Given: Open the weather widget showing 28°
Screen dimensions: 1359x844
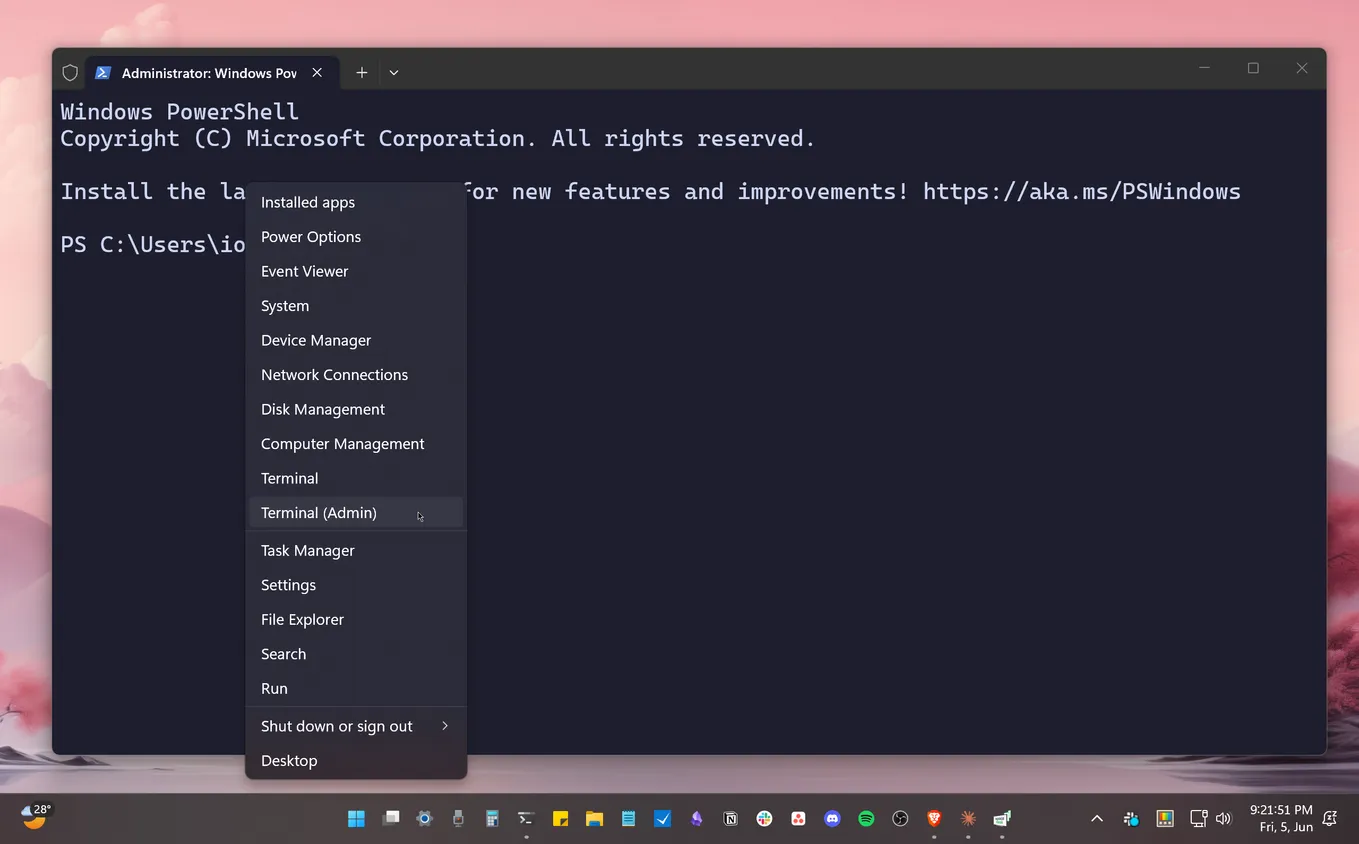Looking at the screenshot, I should pyautogui.click(x=36, y=817).
